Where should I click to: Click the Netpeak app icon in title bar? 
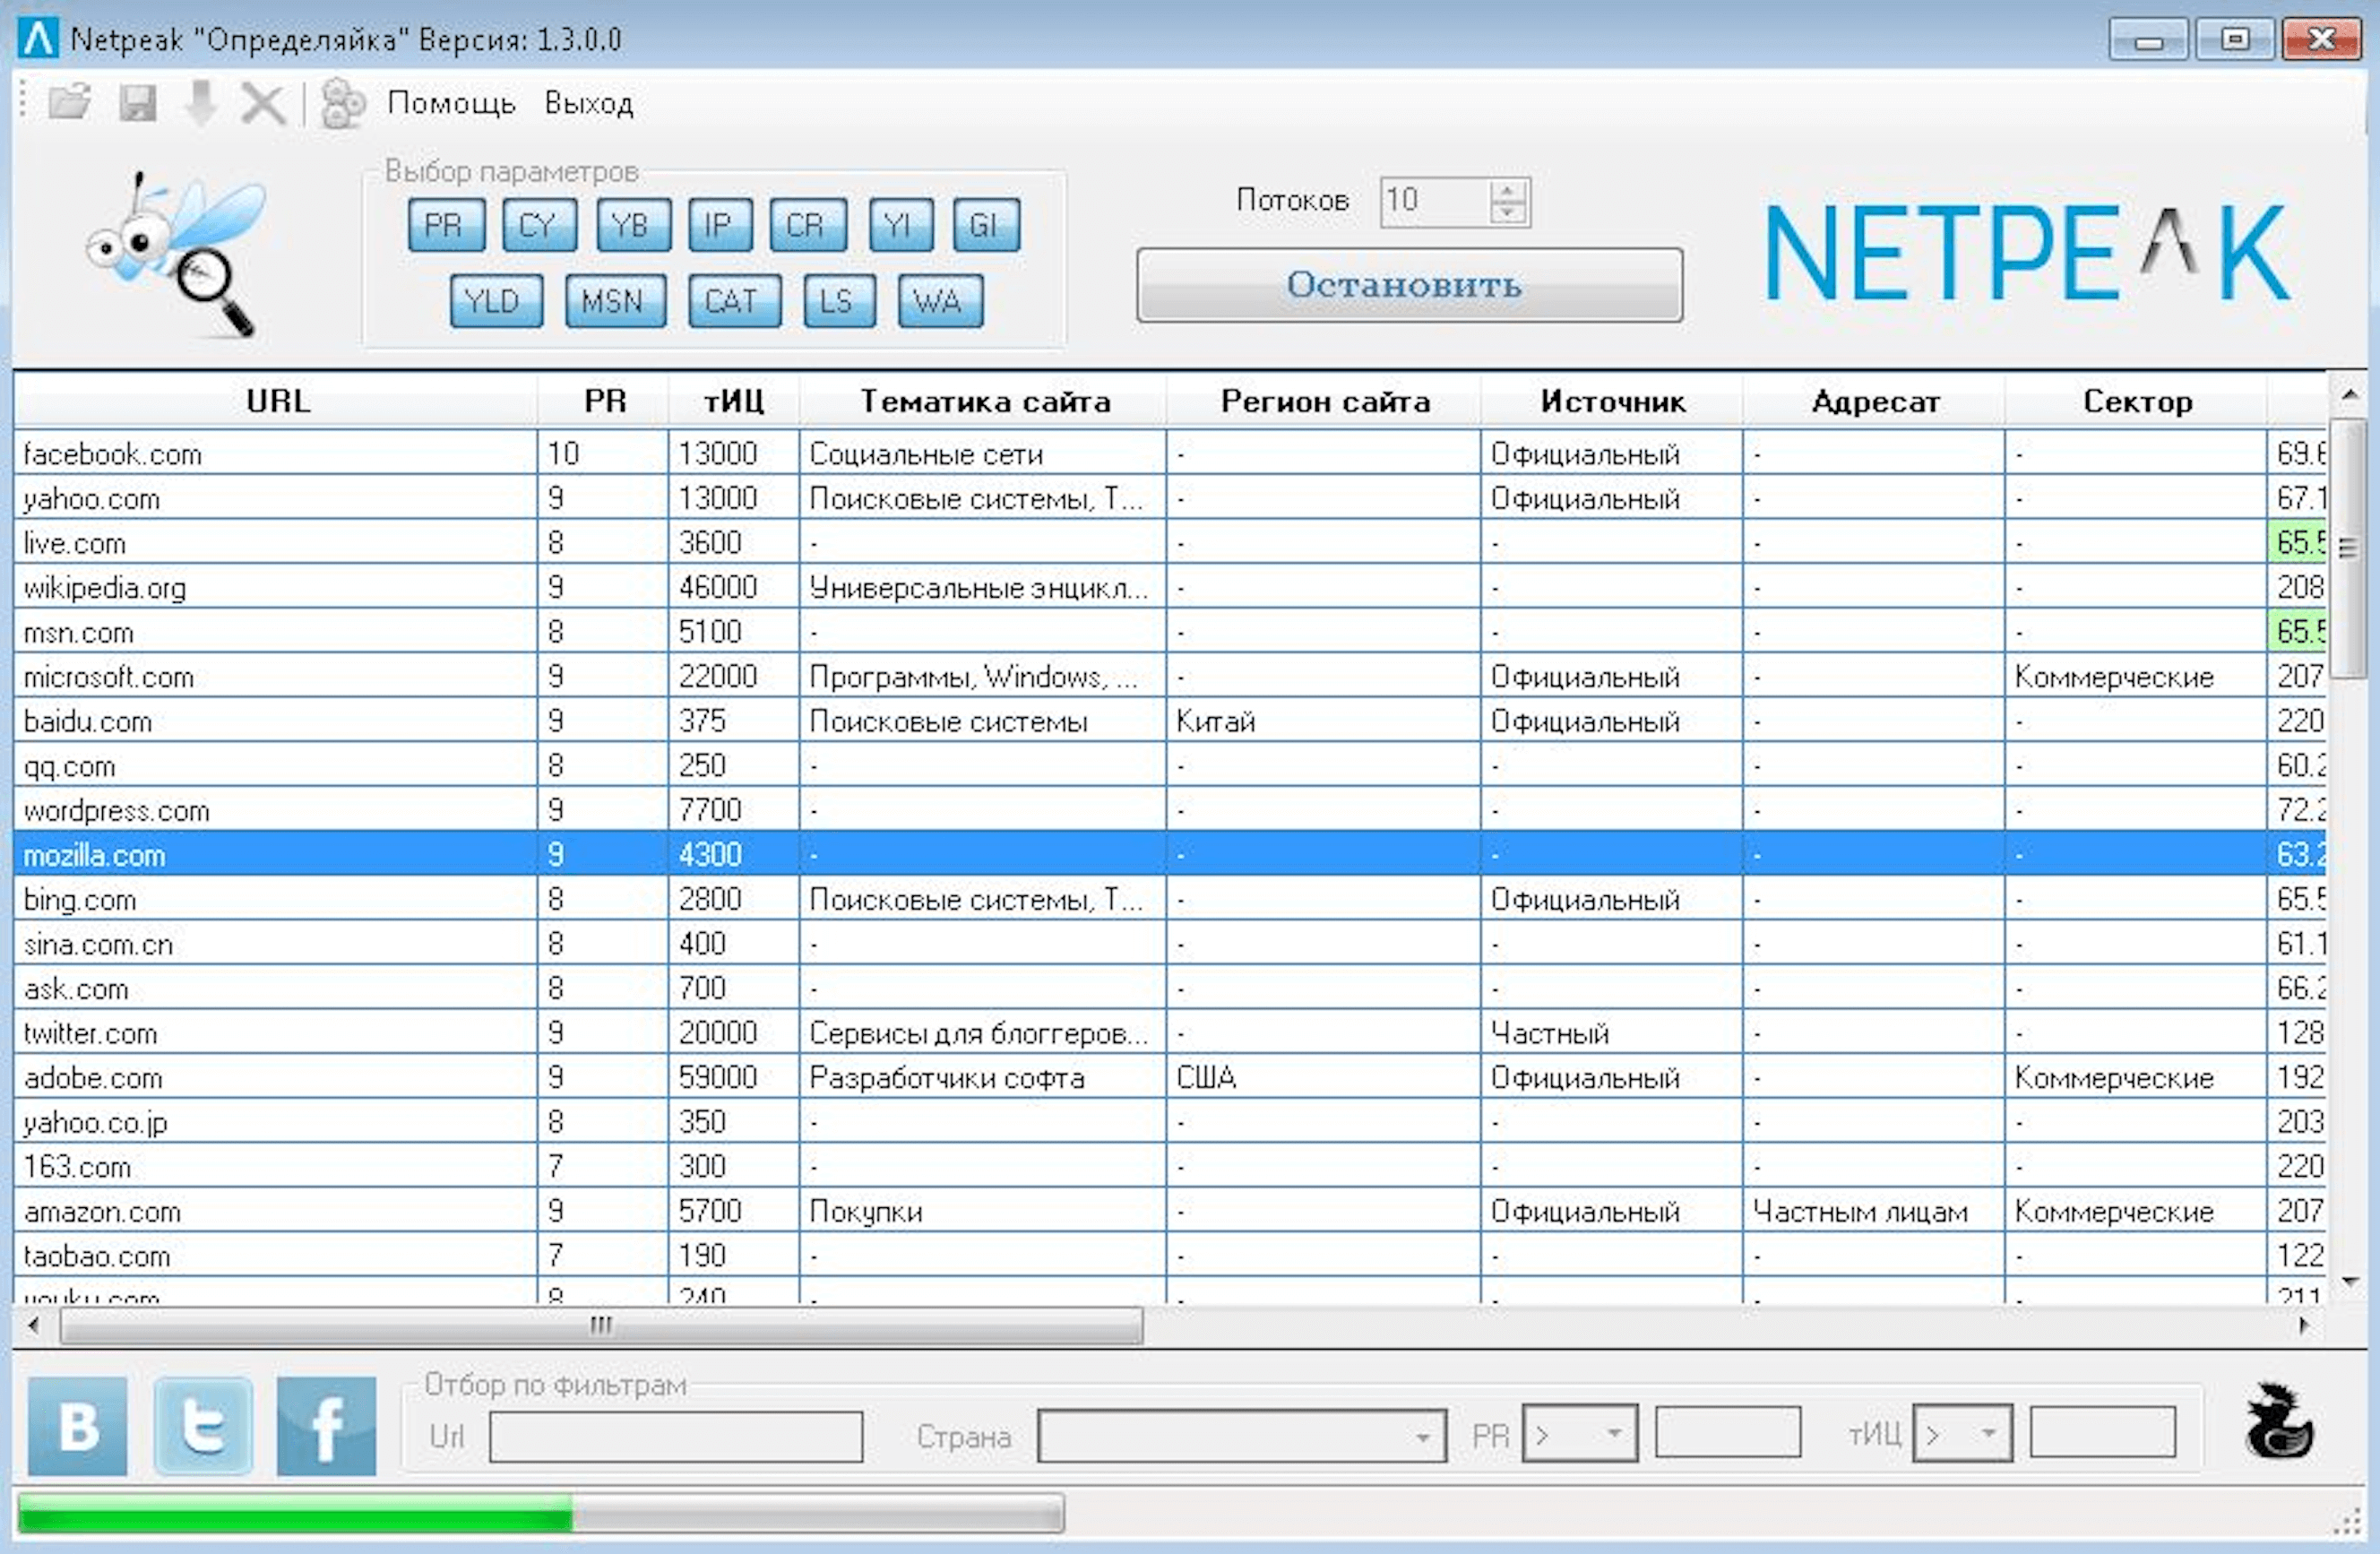(39, 39)
